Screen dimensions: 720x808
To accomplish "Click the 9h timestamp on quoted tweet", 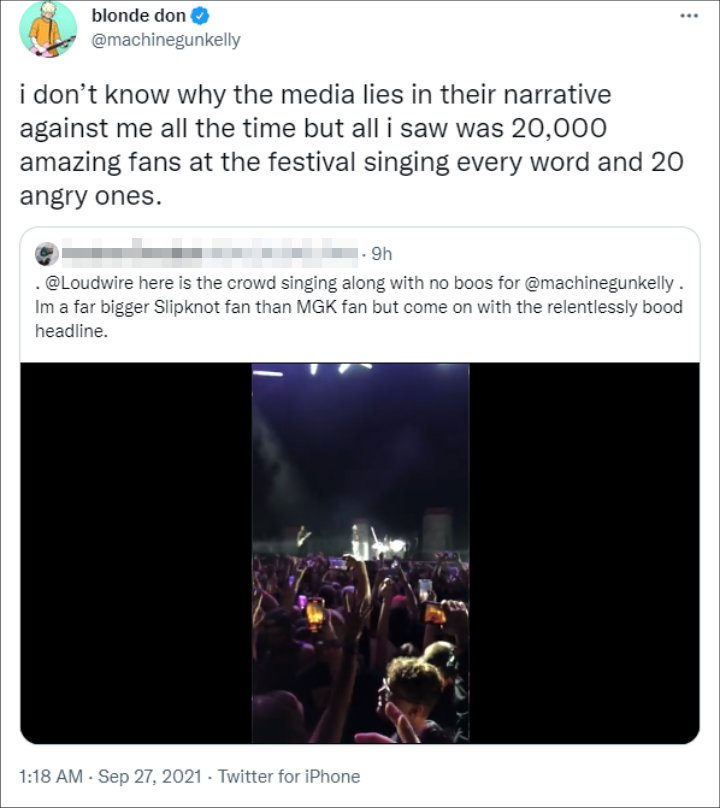I will [x=383, y=254].
